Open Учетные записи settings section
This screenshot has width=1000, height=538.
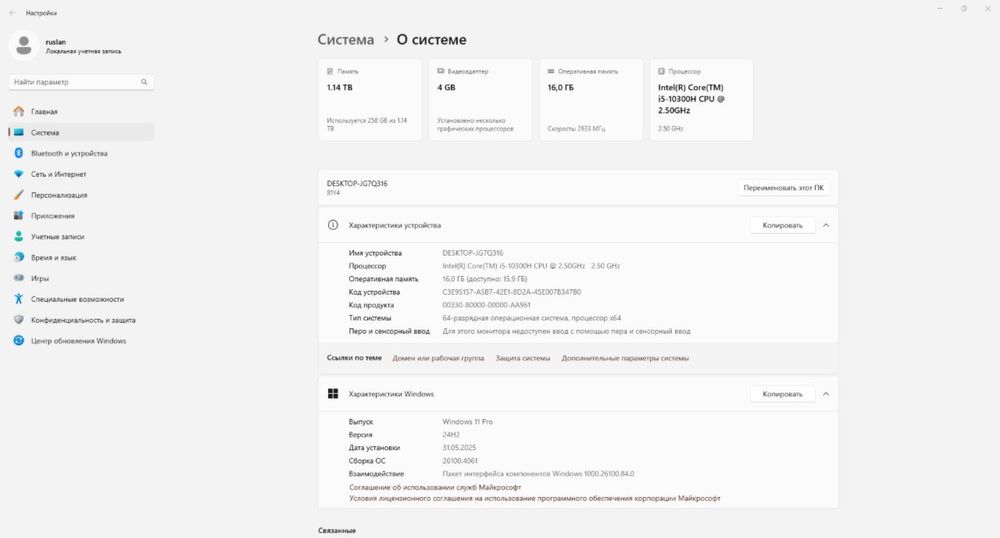[x=81, y=236]
